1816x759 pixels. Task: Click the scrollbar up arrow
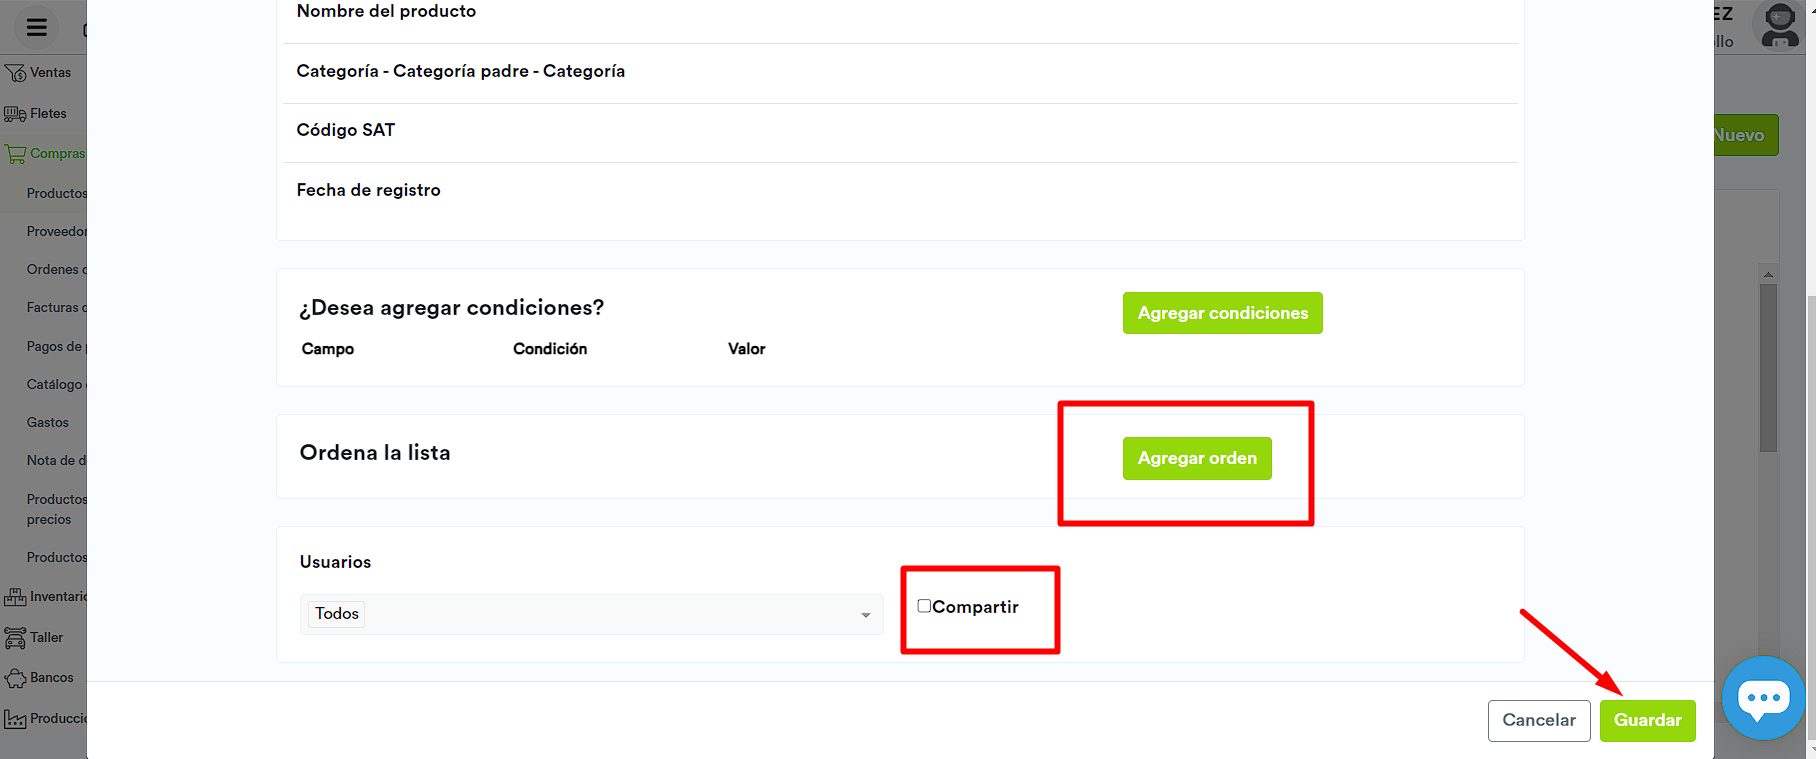1768,274
